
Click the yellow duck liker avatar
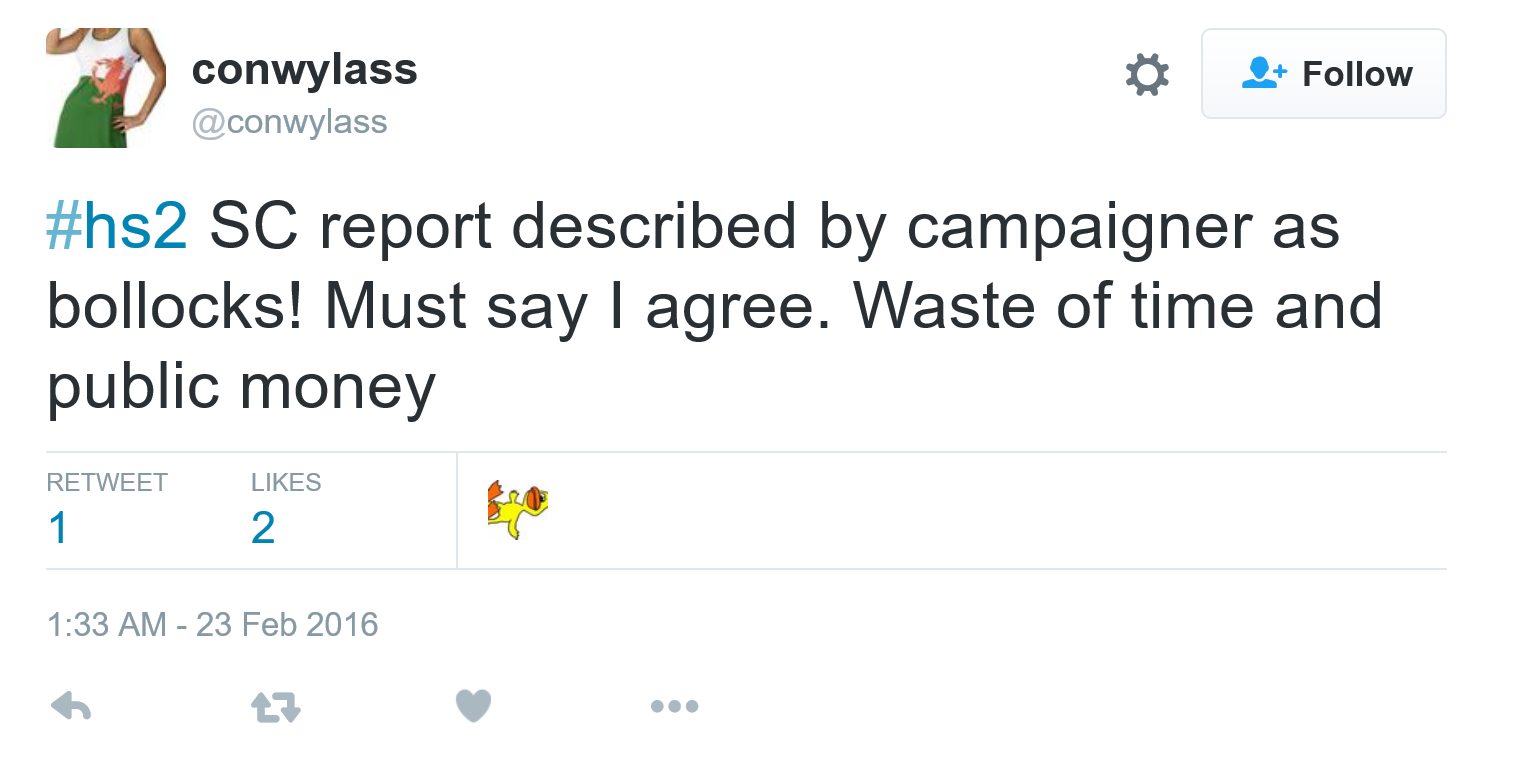(517, 509)
